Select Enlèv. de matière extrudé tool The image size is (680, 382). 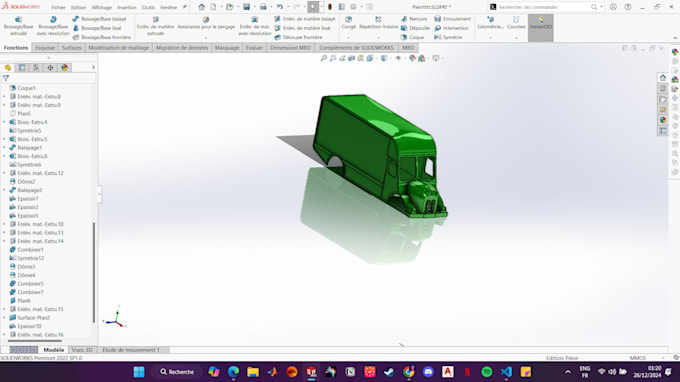click(155, 26)
